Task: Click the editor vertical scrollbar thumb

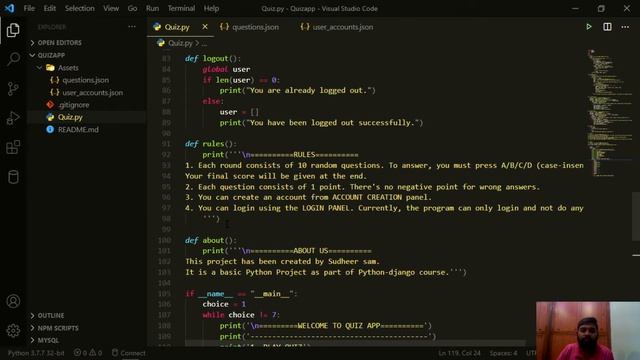Action: point(636,216)
